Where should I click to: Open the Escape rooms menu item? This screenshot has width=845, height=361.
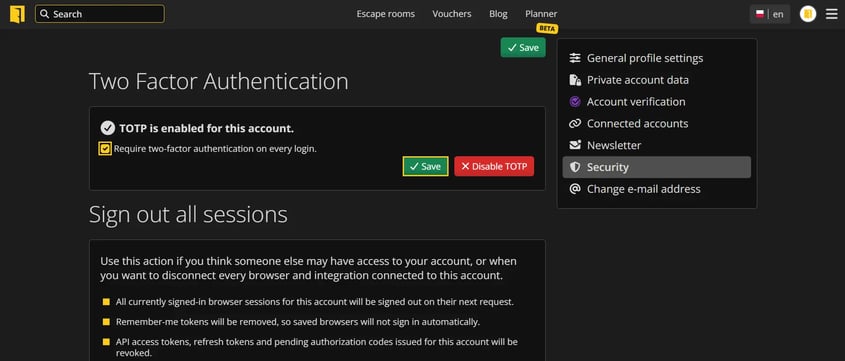coord(385,14)
